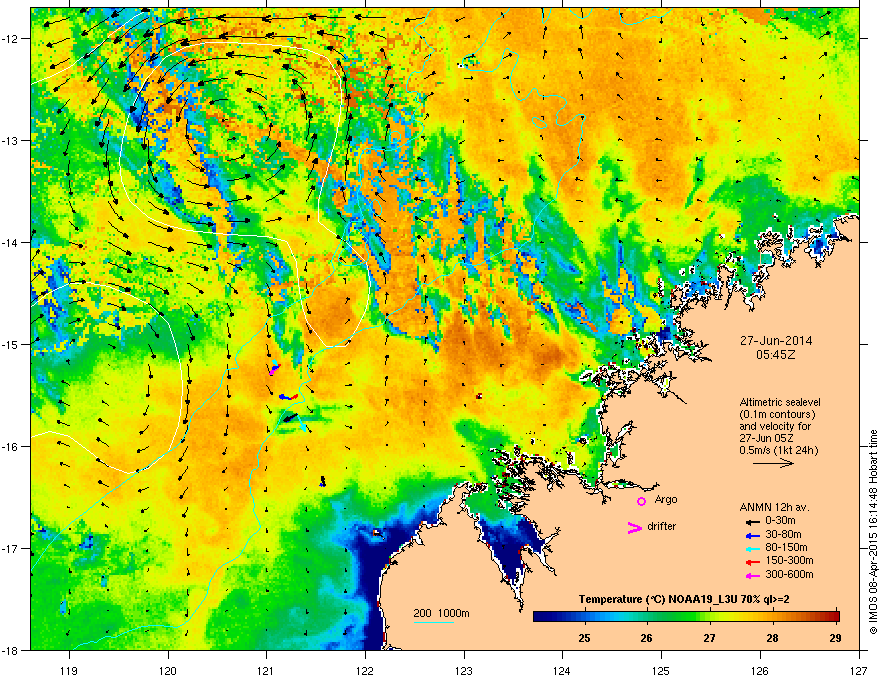Click the colorbar tick label 27
The image size is (880, 680).
click(710, 638)
